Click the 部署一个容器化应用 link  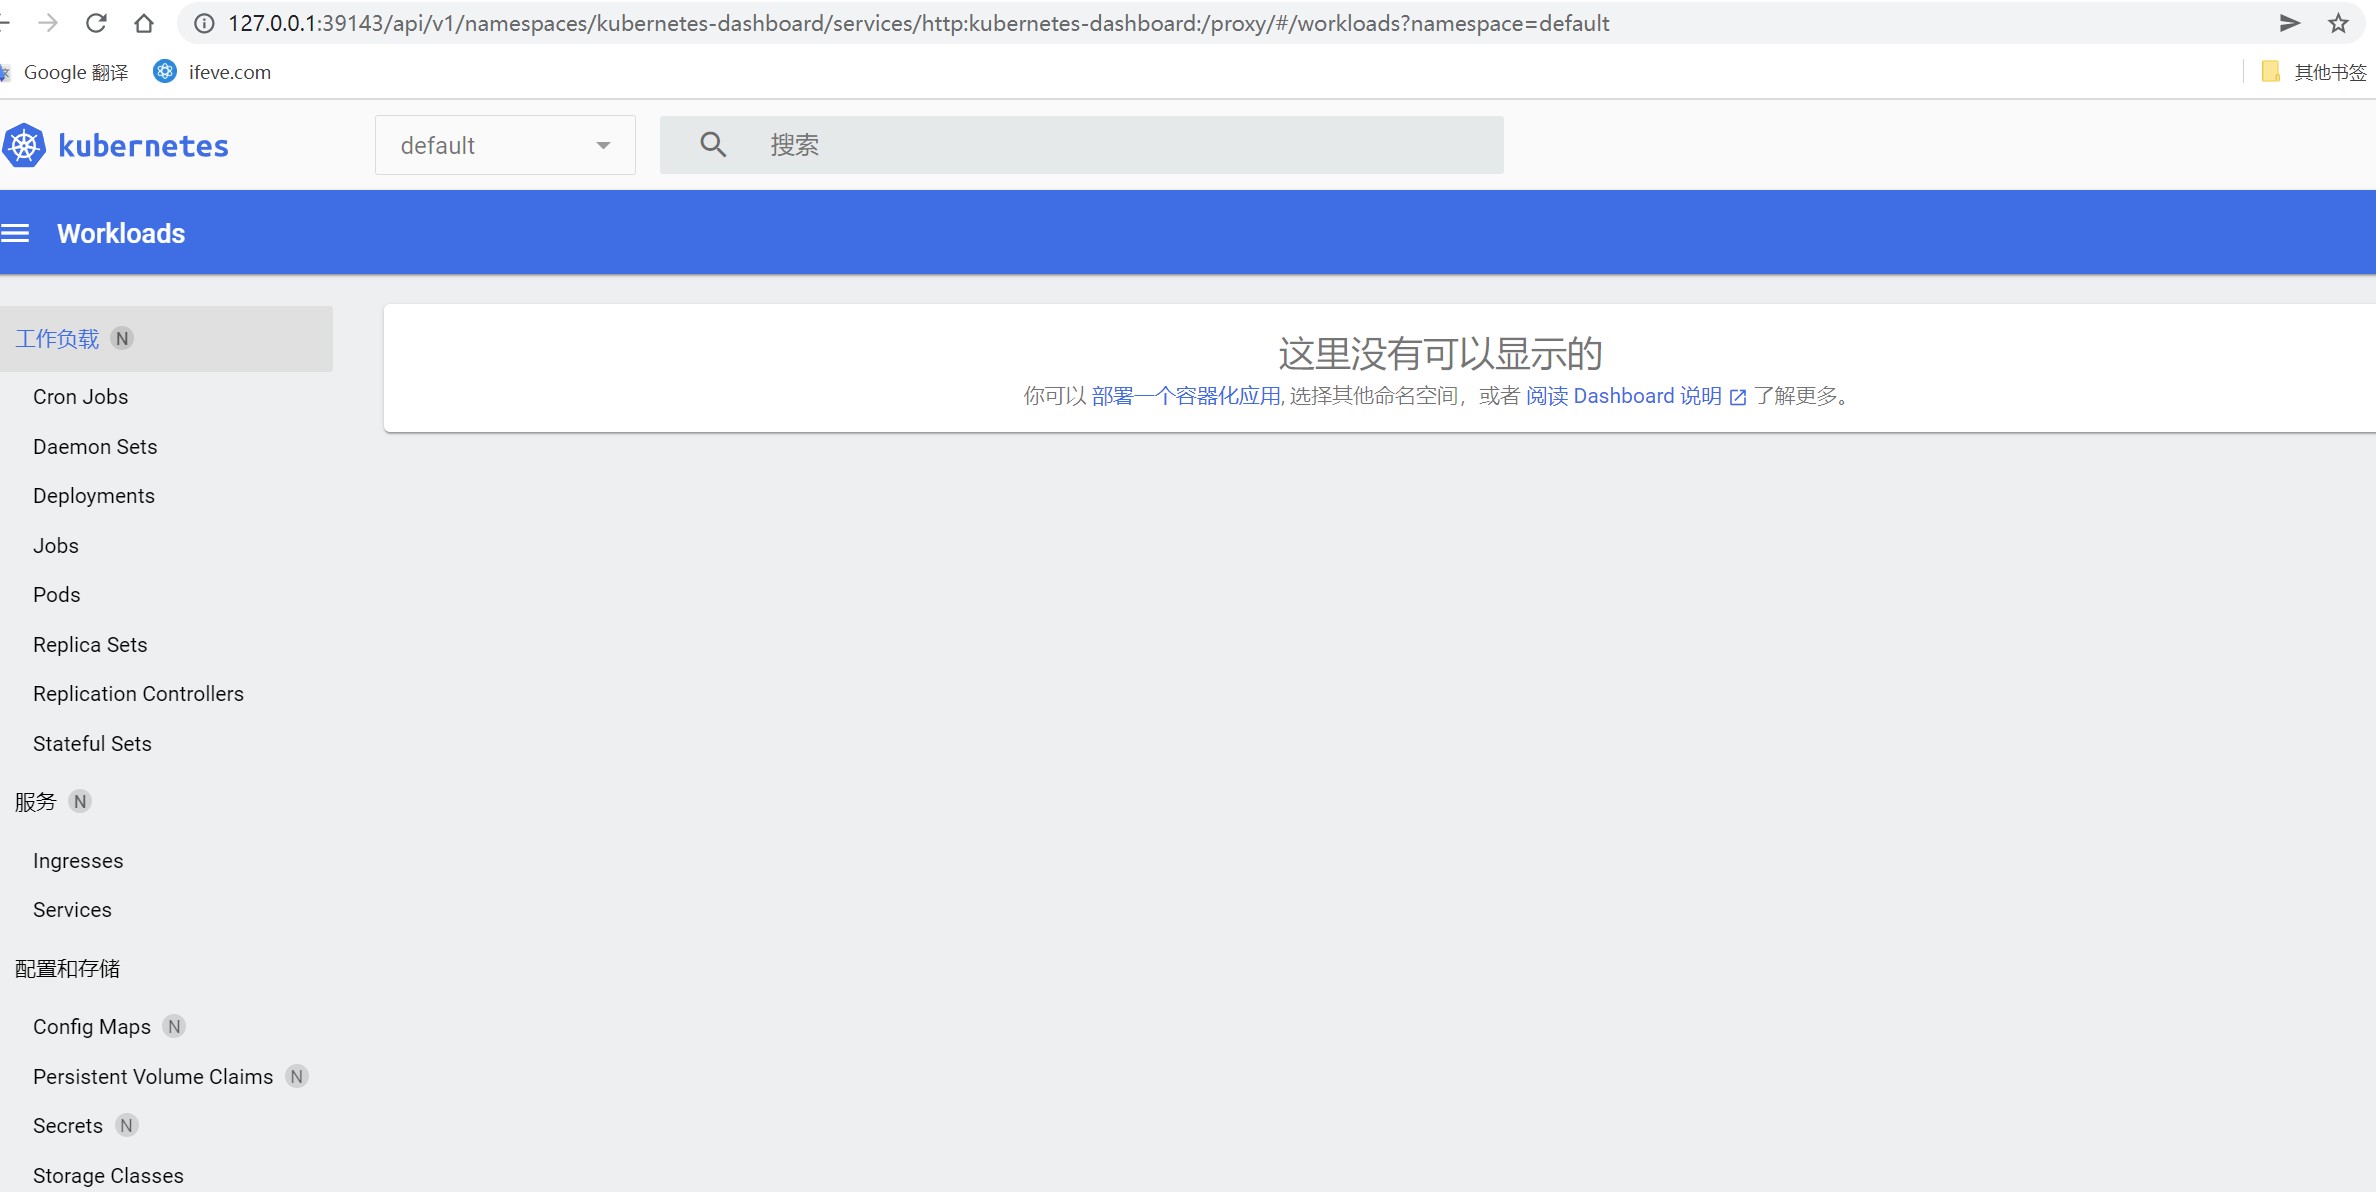coord(1186,396)
